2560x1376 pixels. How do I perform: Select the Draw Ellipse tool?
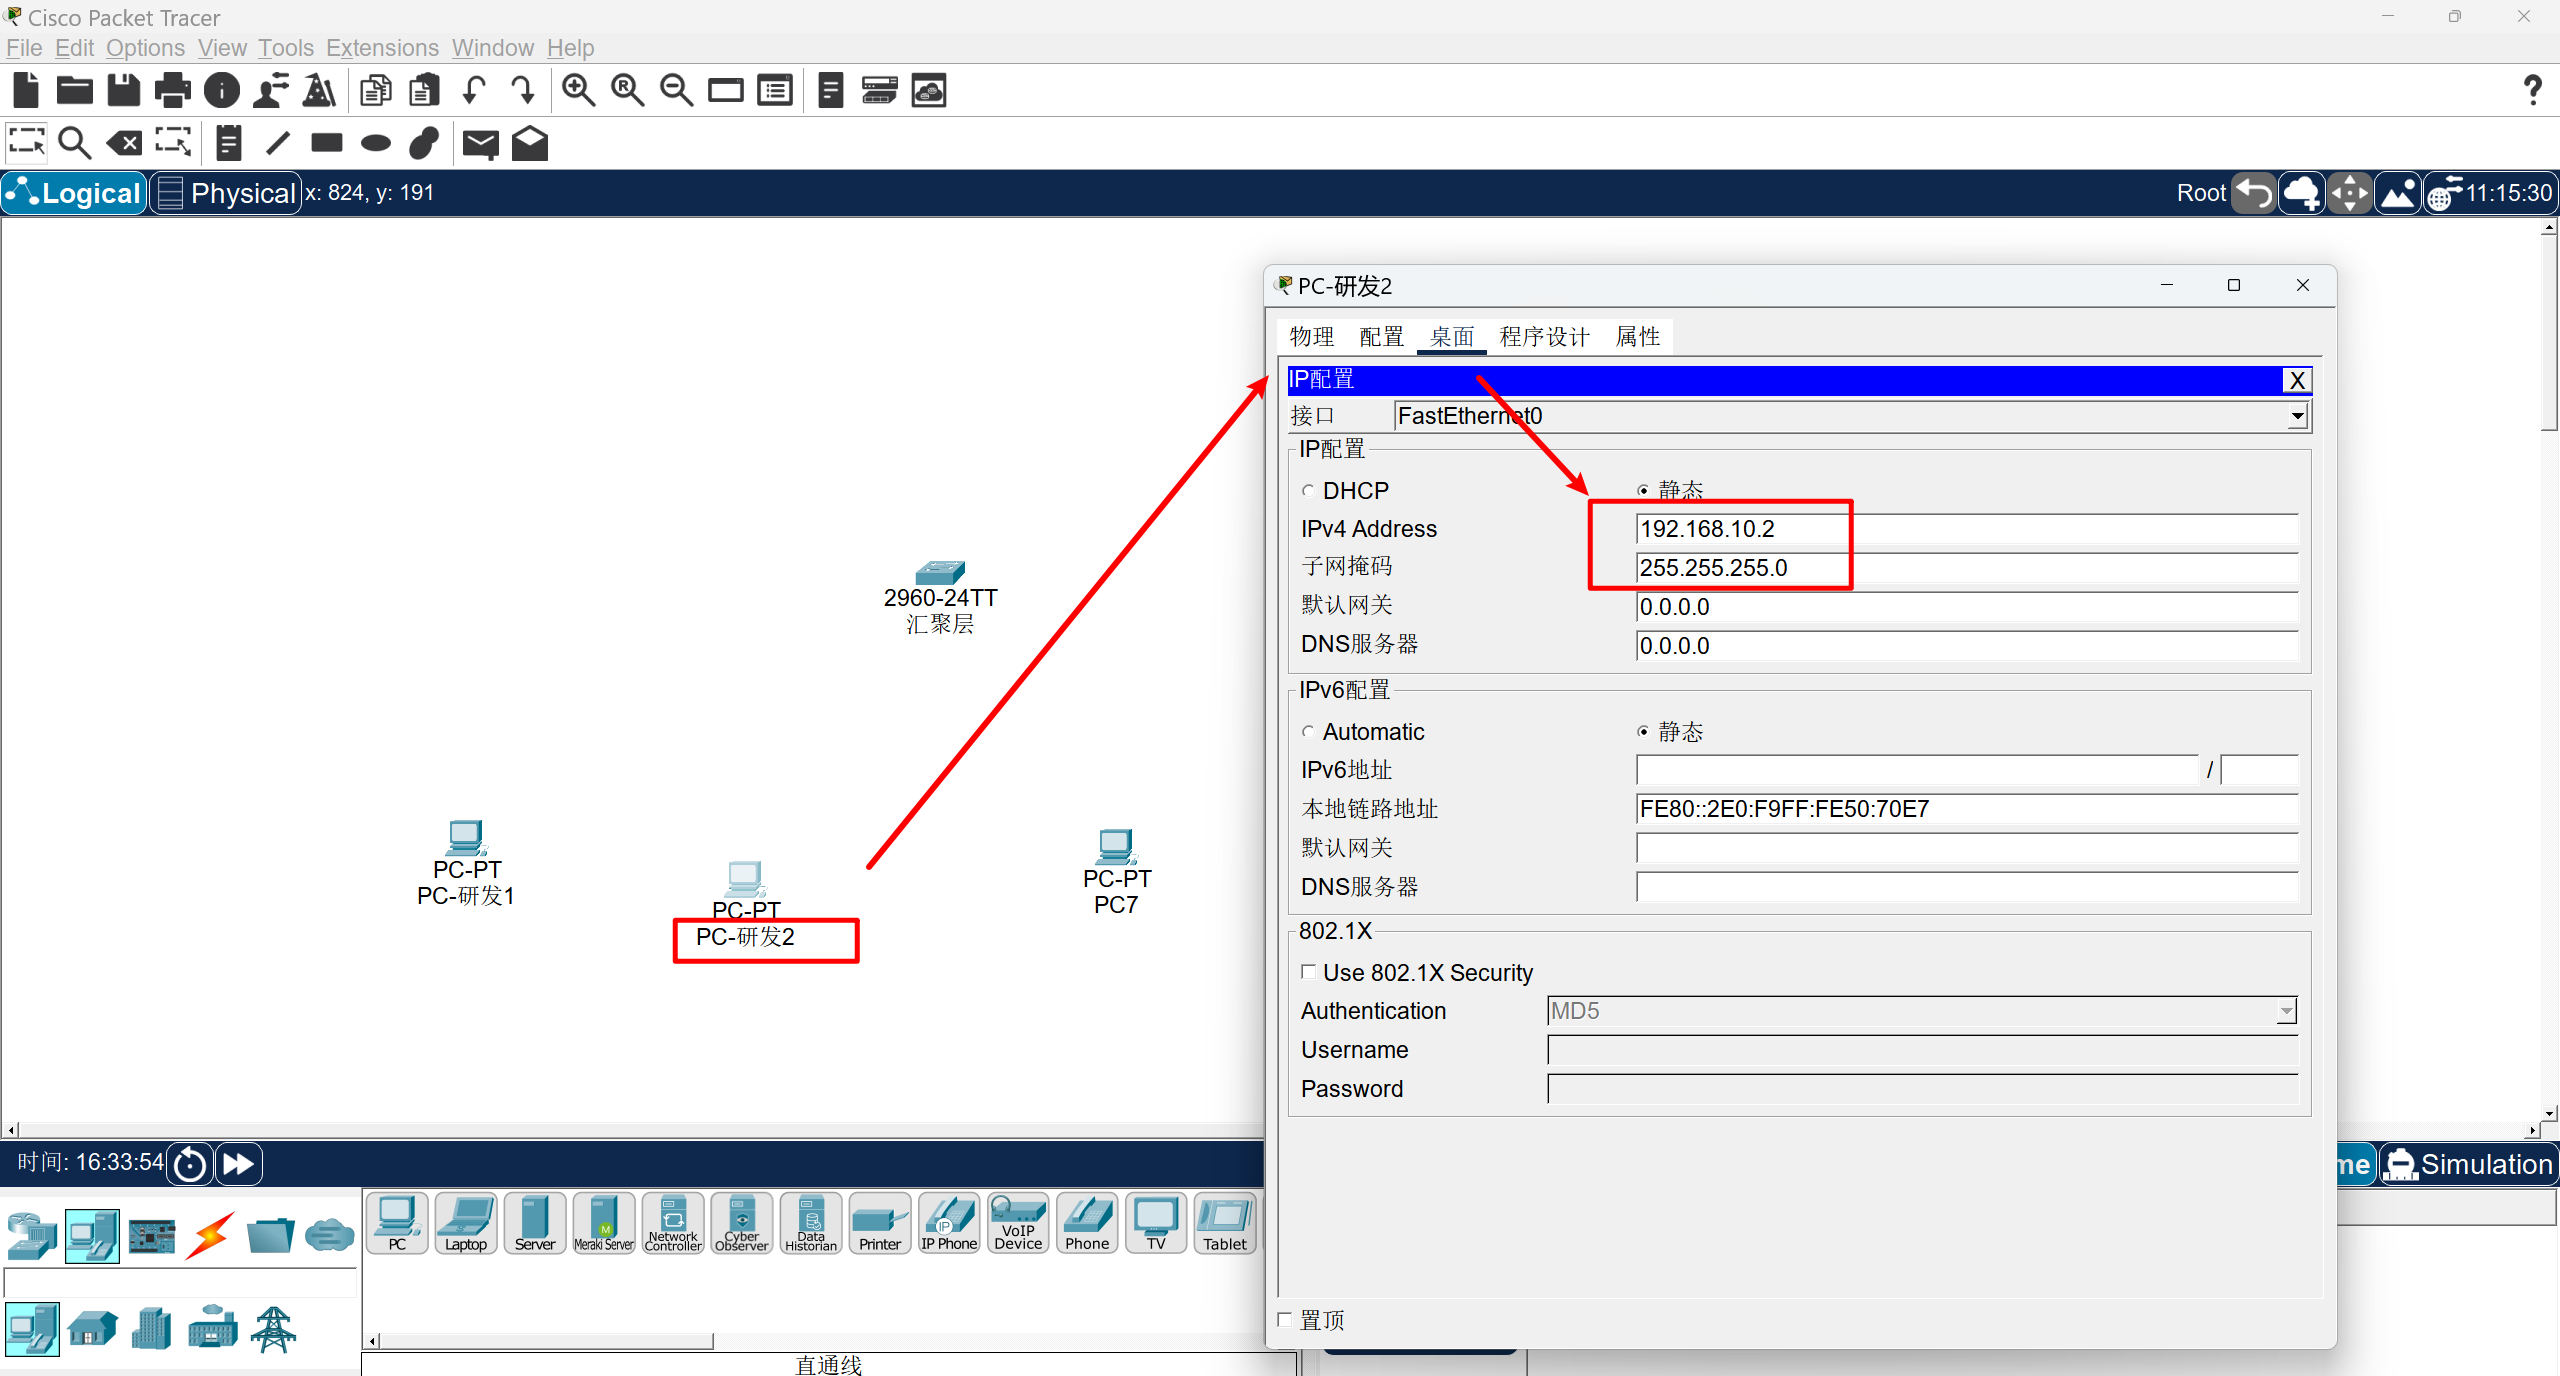376,143
